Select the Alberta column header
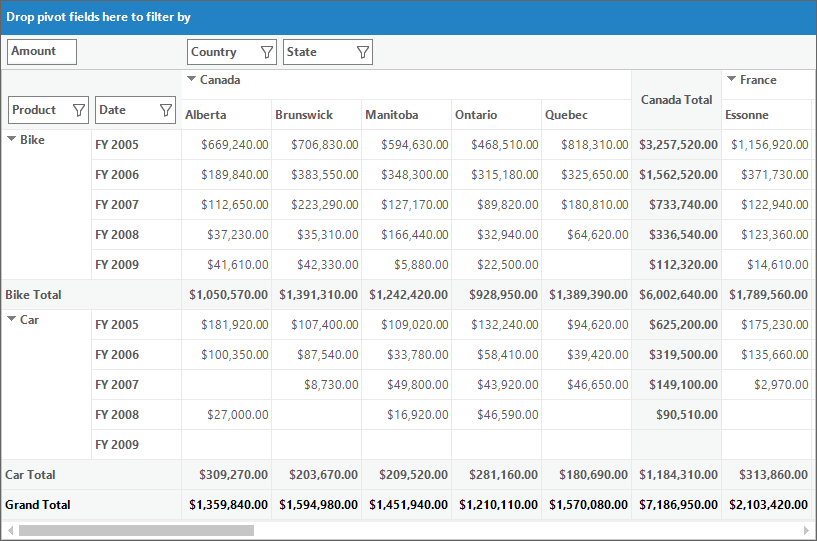Screen dimensions: 817x541 click(x=227, y=115)
